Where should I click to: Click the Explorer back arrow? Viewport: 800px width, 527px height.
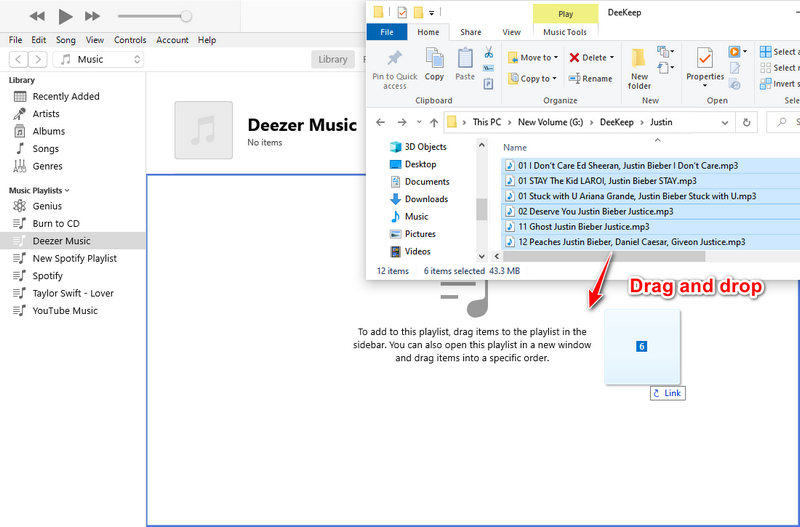pyautogui.click(x=380, y=122)
